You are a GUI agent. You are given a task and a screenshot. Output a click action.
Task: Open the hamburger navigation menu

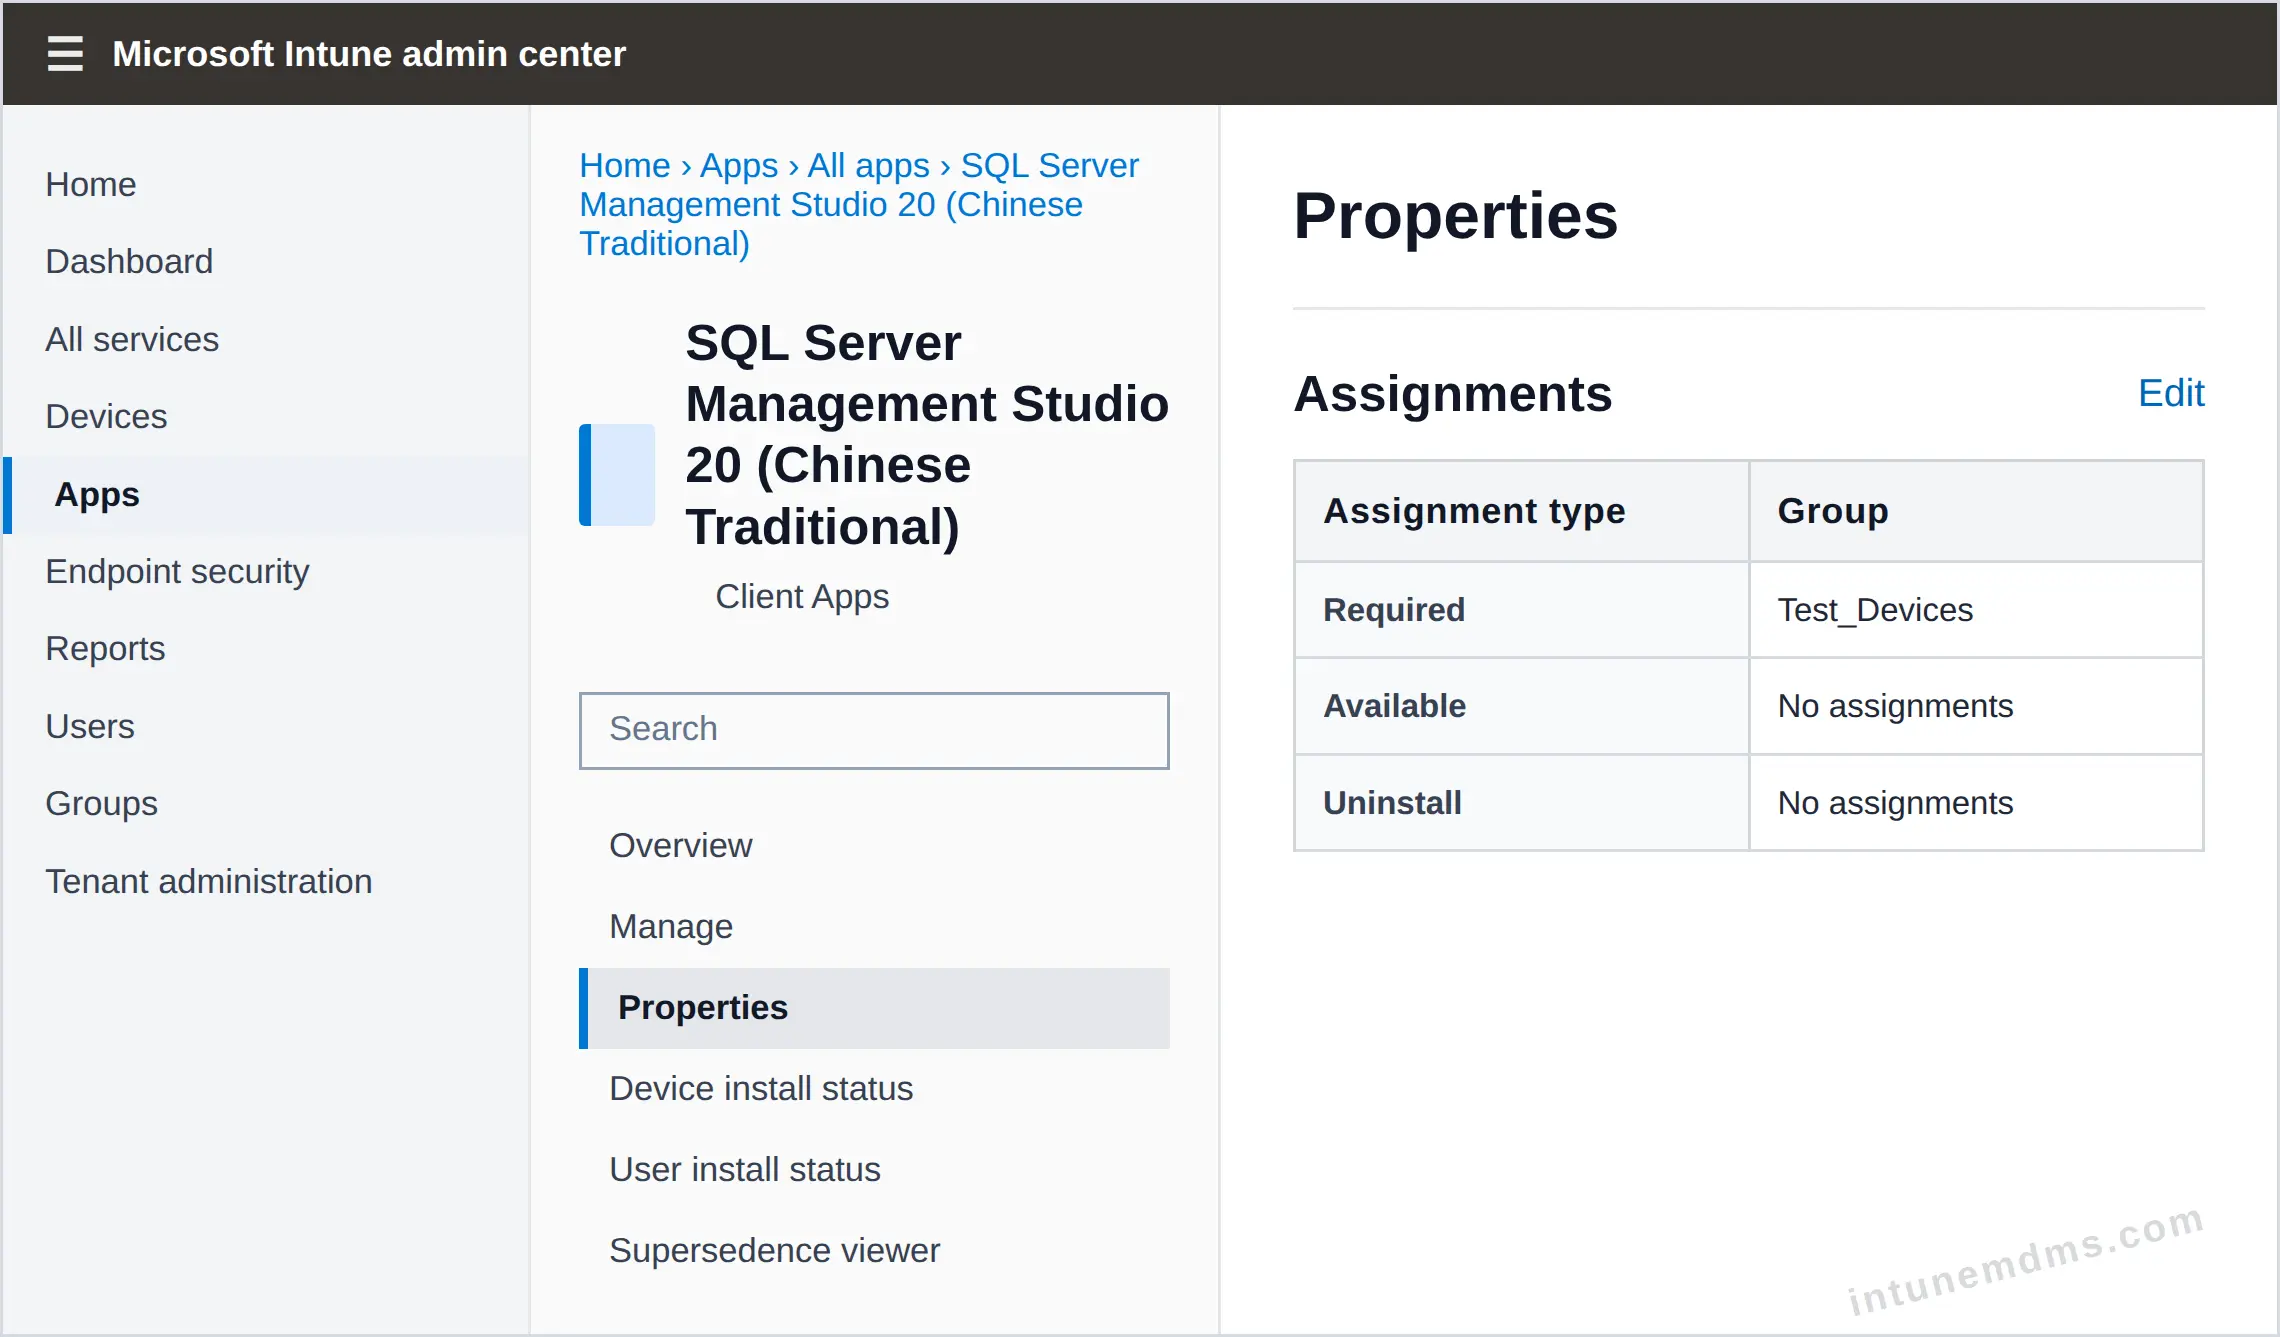(65, 53)
